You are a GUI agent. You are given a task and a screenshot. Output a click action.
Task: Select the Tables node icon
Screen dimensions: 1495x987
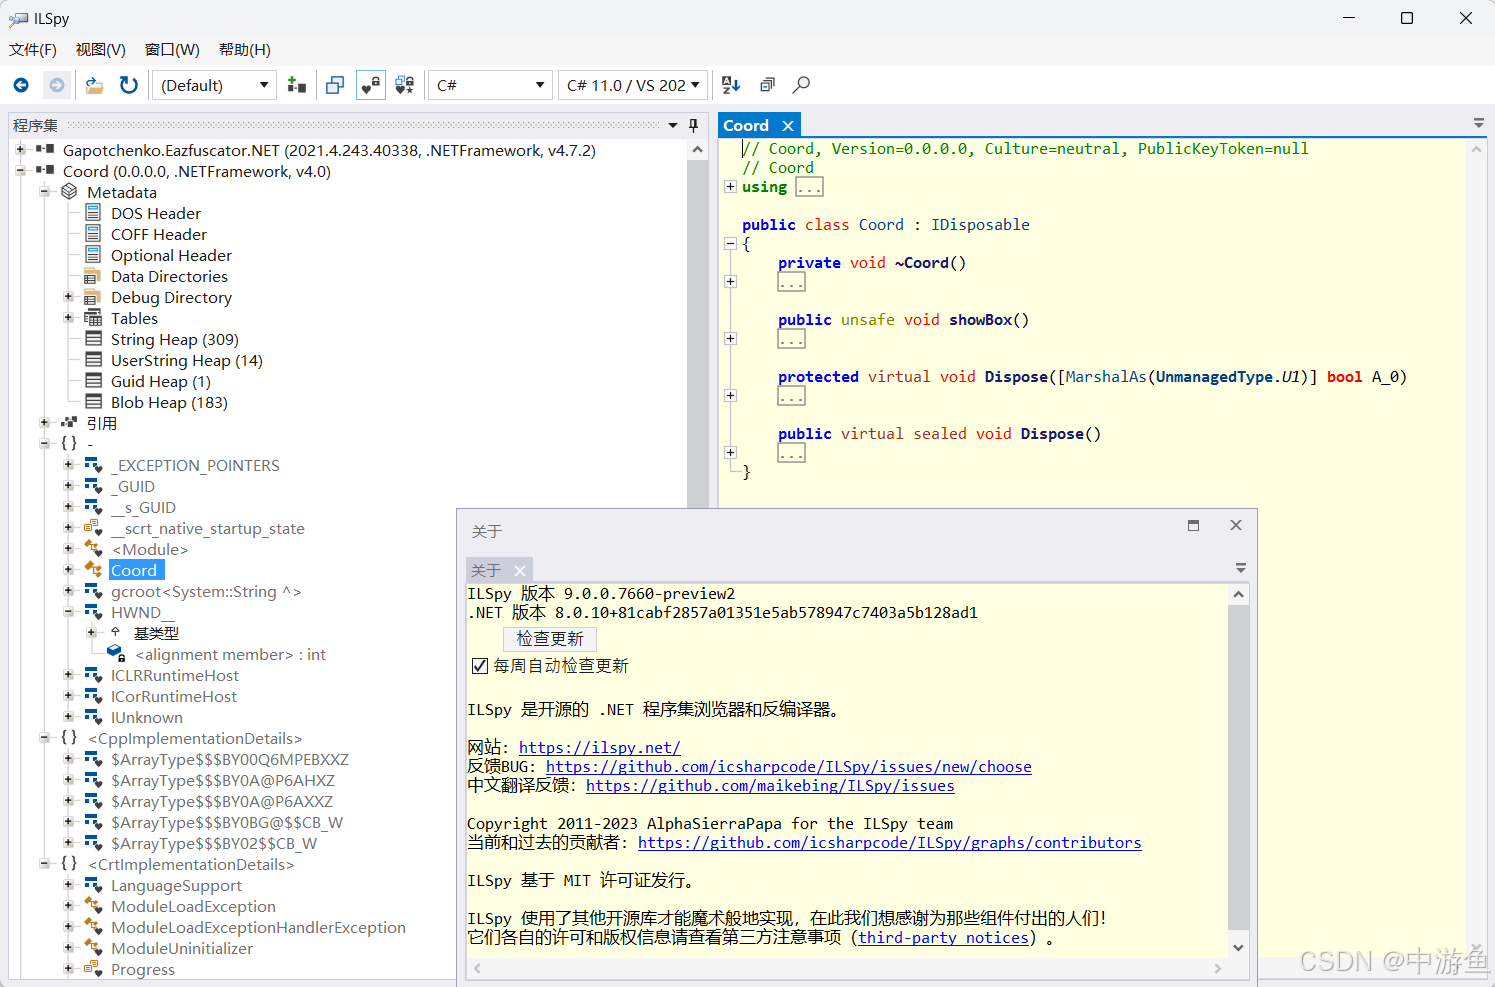93,318
